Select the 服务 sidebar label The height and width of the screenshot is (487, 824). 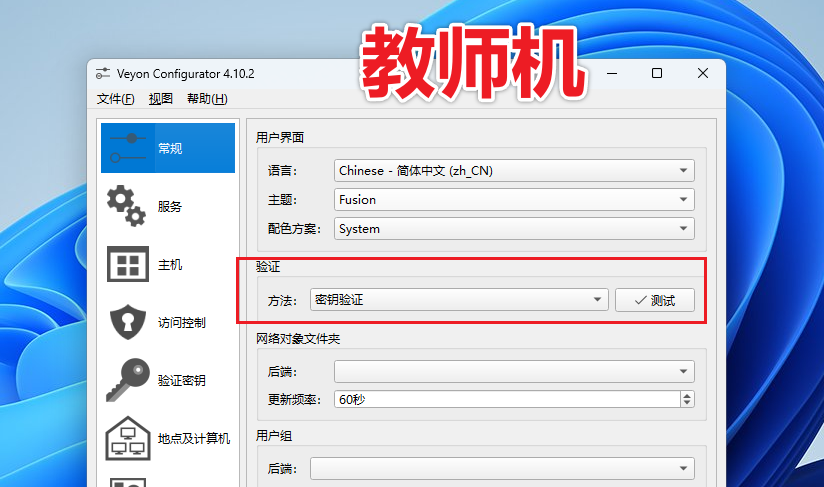(x=170, y=206)
